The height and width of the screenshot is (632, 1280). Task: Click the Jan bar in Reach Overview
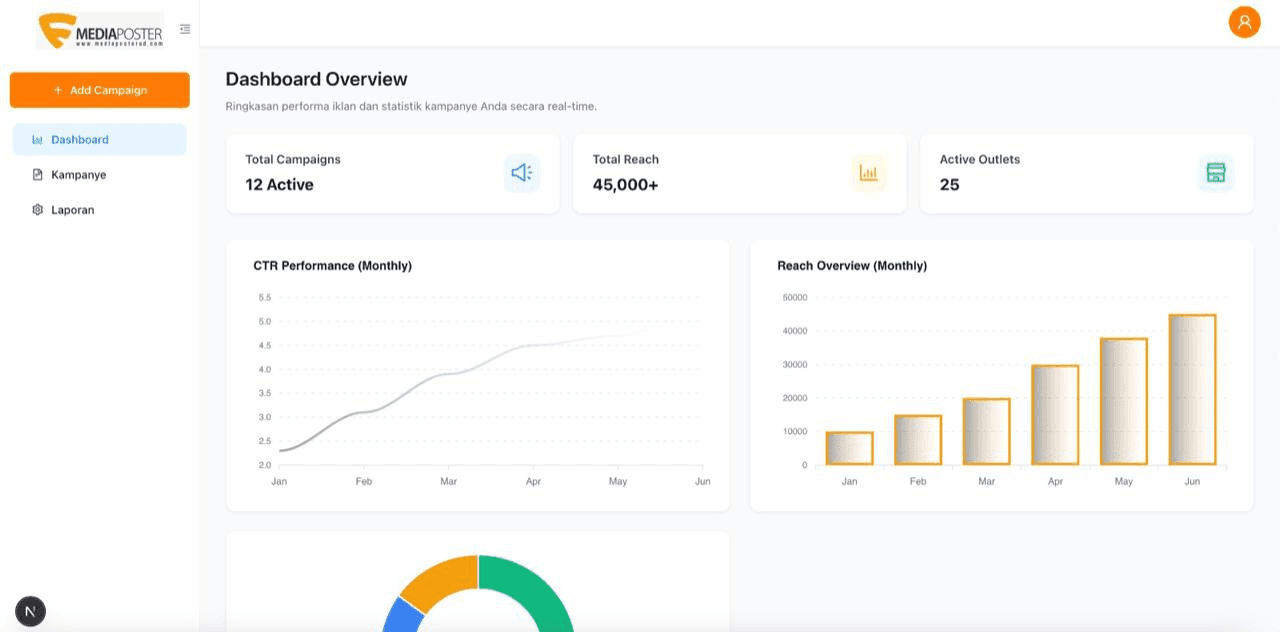pyautogui.click(x=849, y=448)
